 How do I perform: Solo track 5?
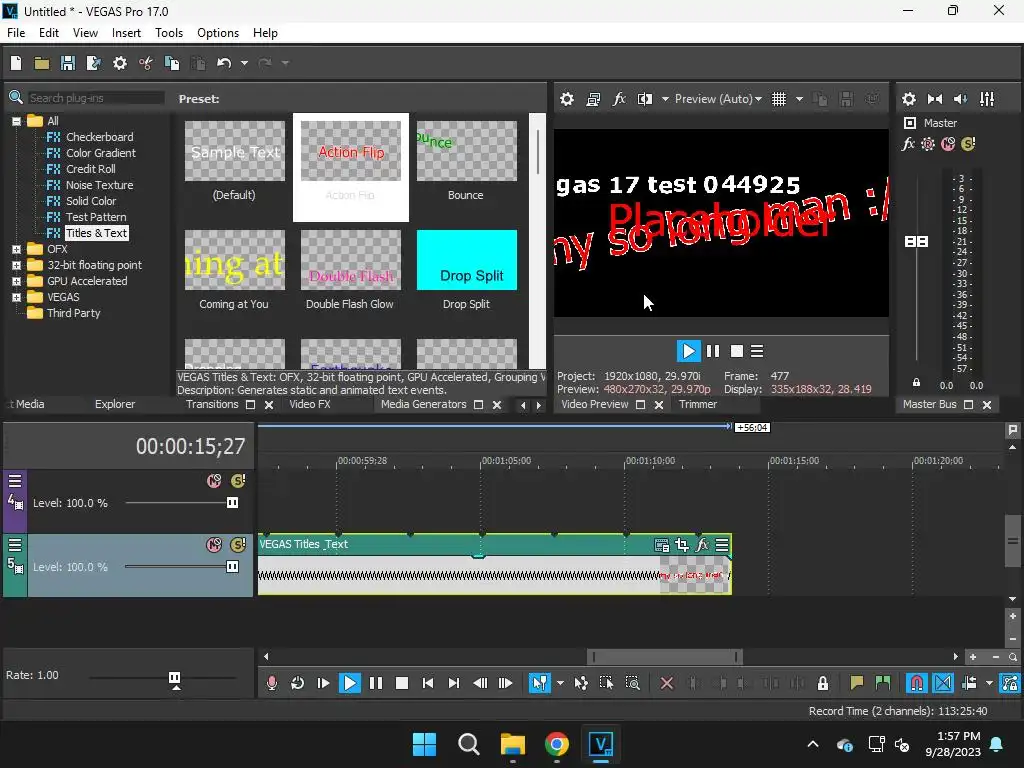click(x=238, y=545)
